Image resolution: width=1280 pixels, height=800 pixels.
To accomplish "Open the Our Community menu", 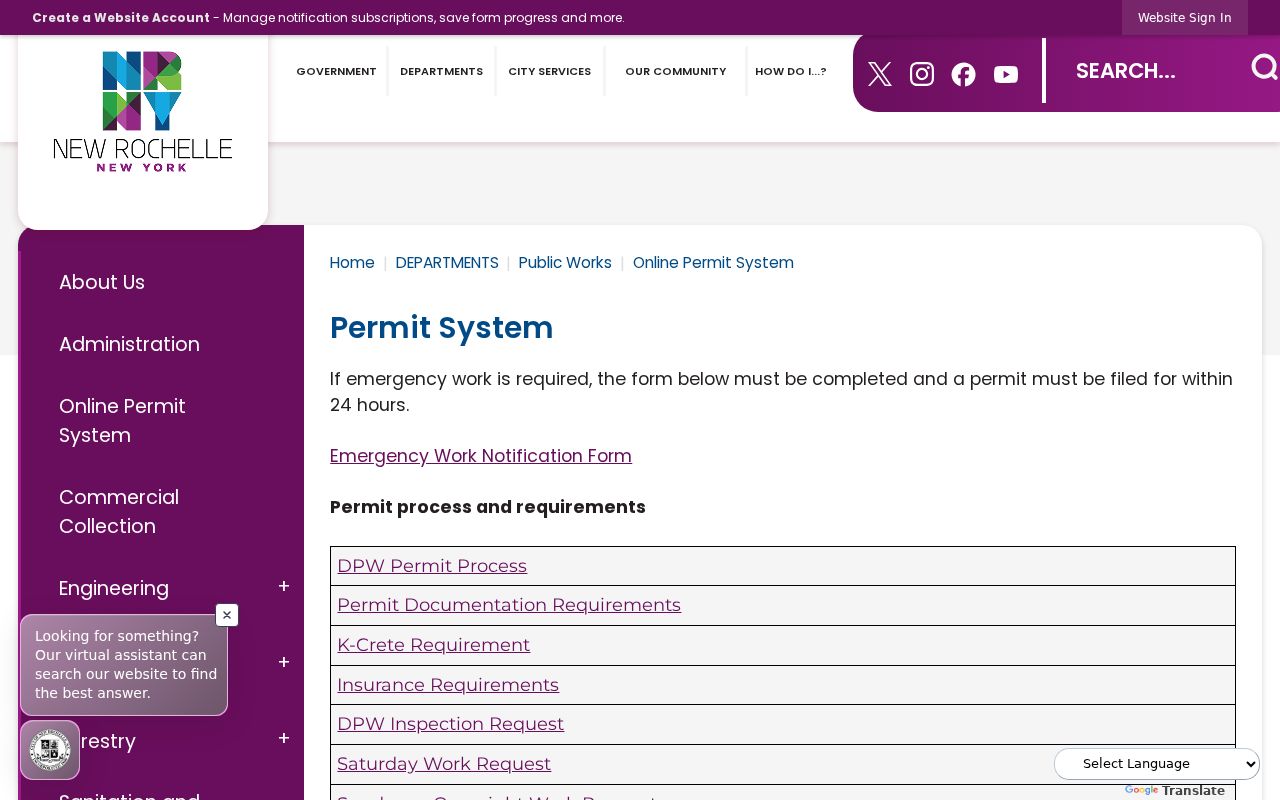I will tap(676, 71).
